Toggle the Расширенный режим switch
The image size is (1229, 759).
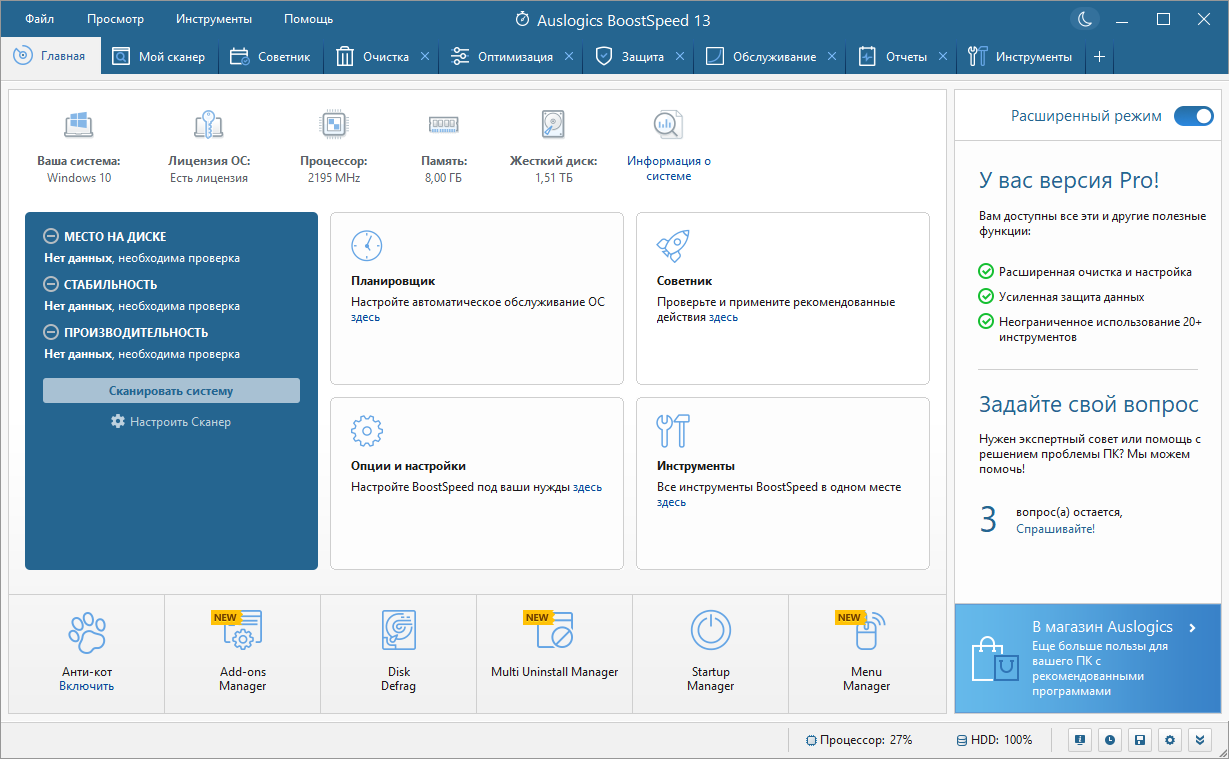tap(1193, 116)
